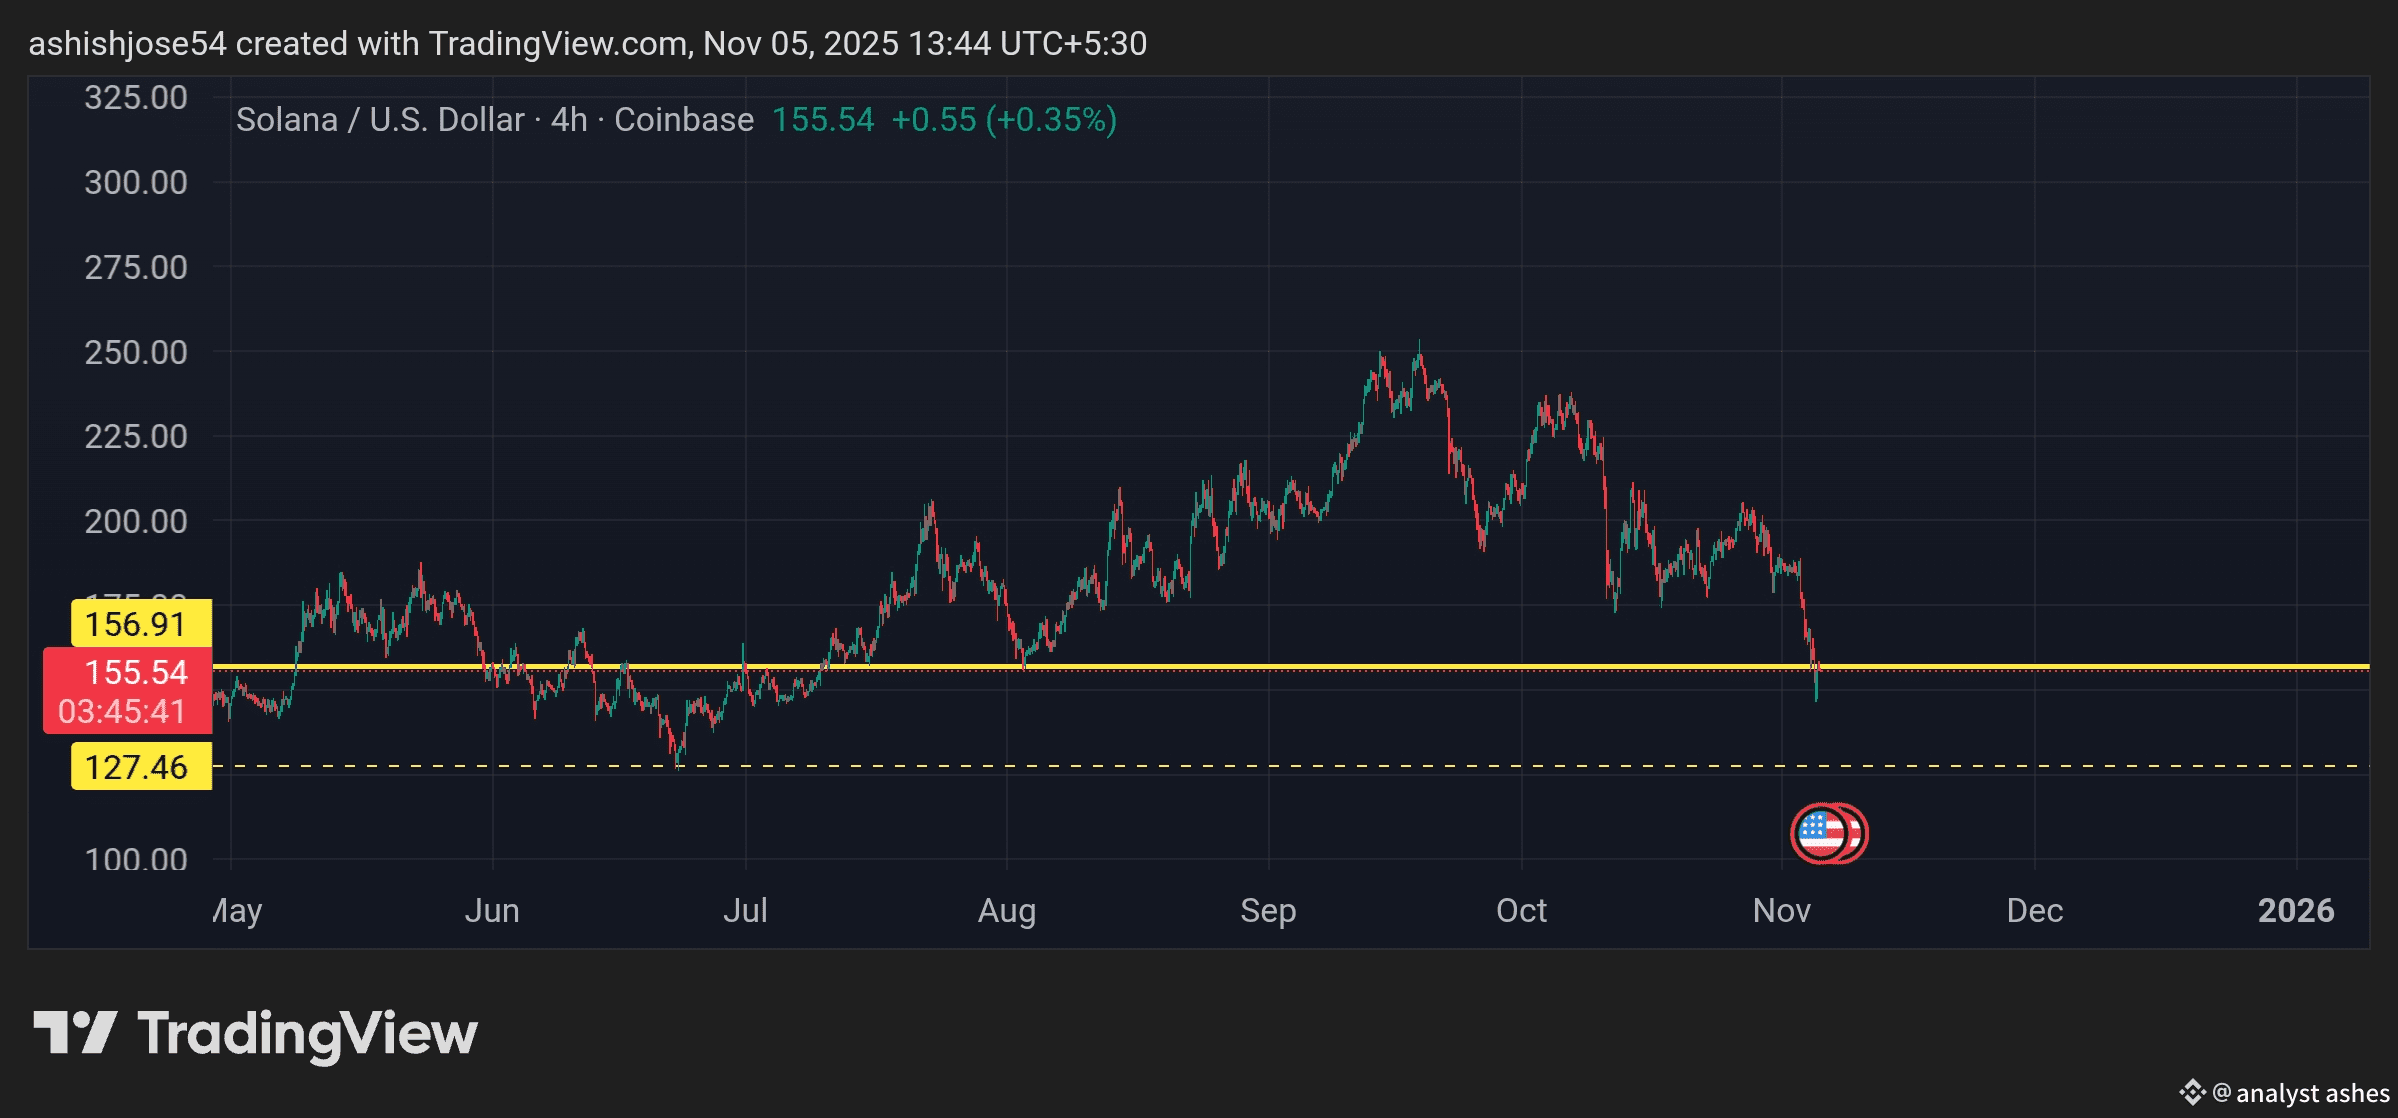Click the TradingView.com text in the header
2398x1118 pixels.
tap(558, 44)
